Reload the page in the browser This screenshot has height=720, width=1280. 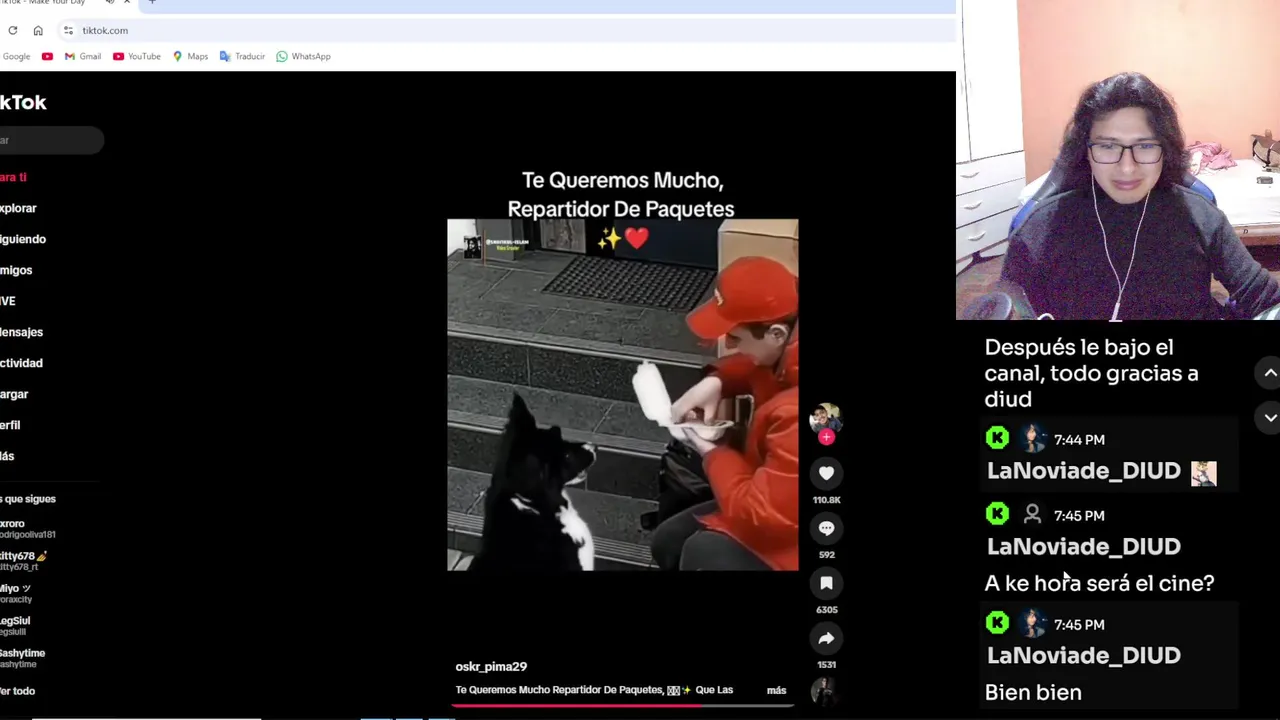(x=13, y=30)
